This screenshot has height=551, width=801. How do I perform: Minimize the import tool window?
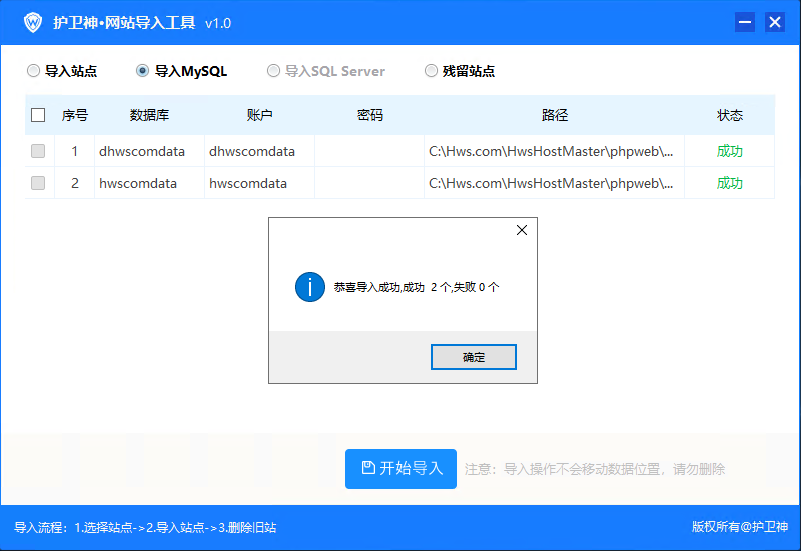pos(745,22)
